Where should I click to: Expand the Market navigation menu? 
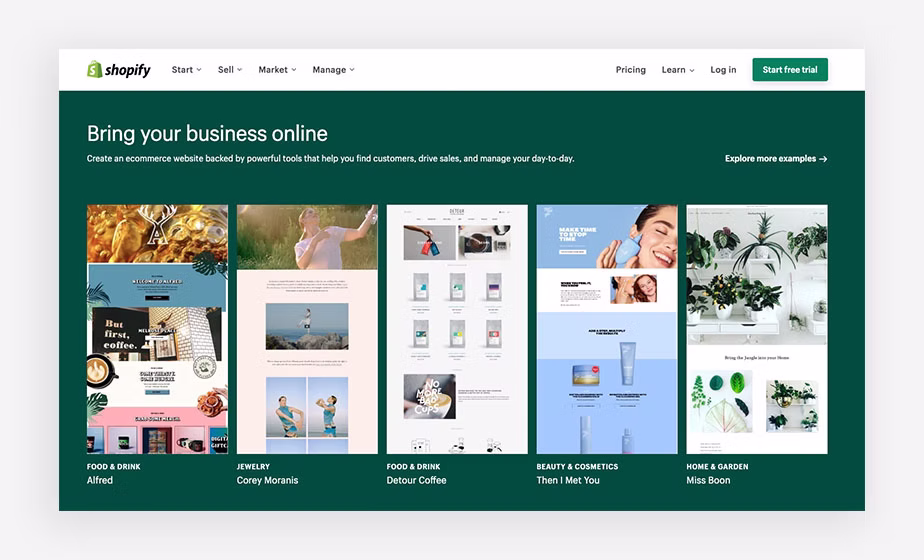[x=277, y=70]
